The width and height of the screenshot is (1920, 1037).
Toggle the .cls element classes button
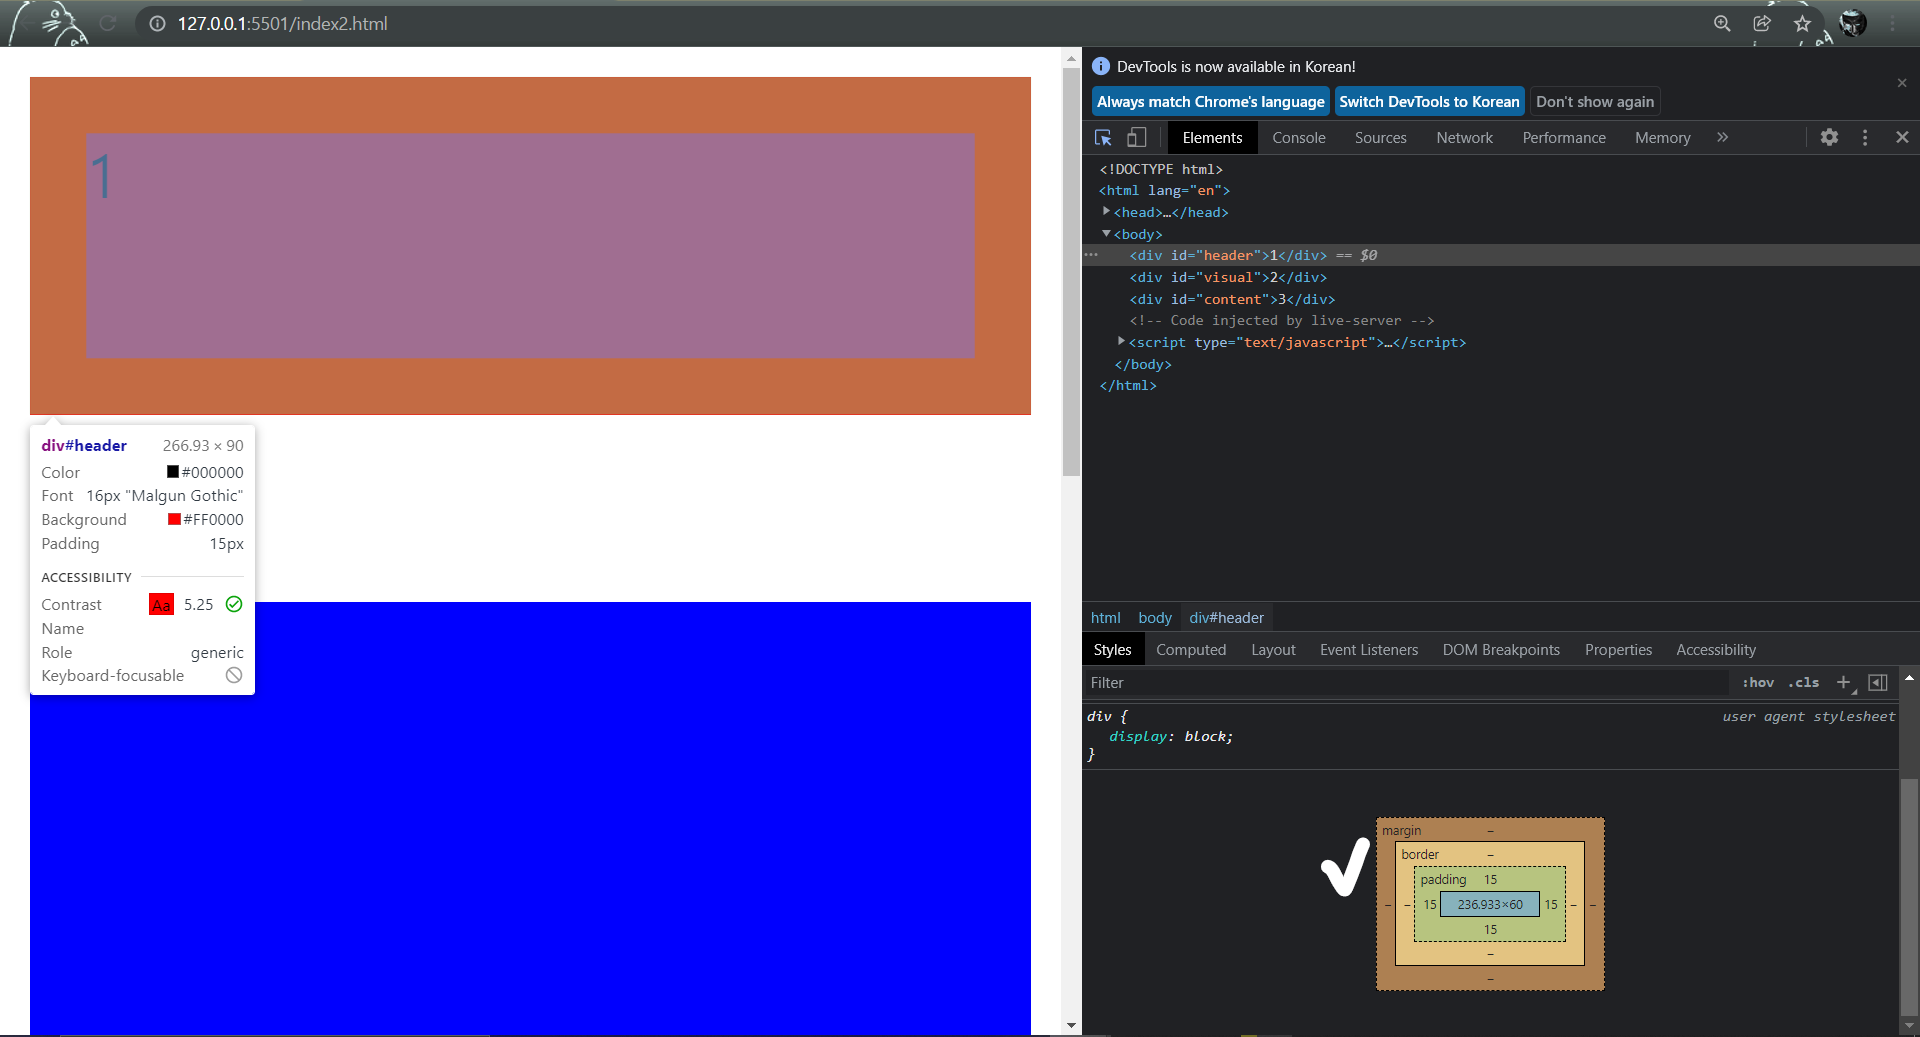[1804, 683]
